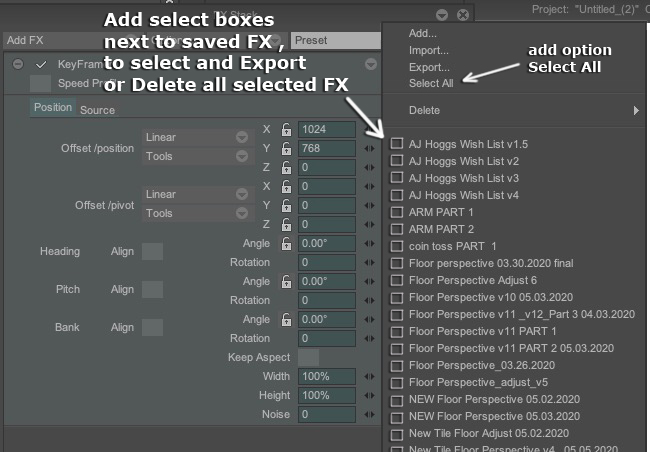Click keyframe arrows beside Heading Angle value
The image size is (650, 452).
click(x=369, y=243)
